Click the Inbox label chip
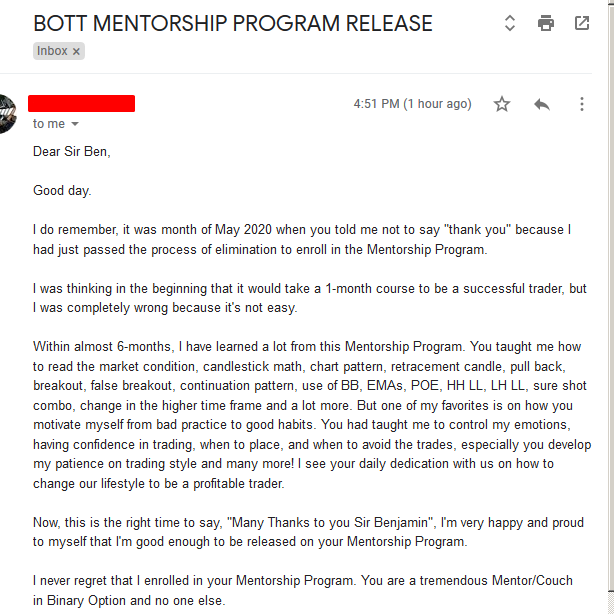This screenshot has height=614, width=614. coord(52,51)
